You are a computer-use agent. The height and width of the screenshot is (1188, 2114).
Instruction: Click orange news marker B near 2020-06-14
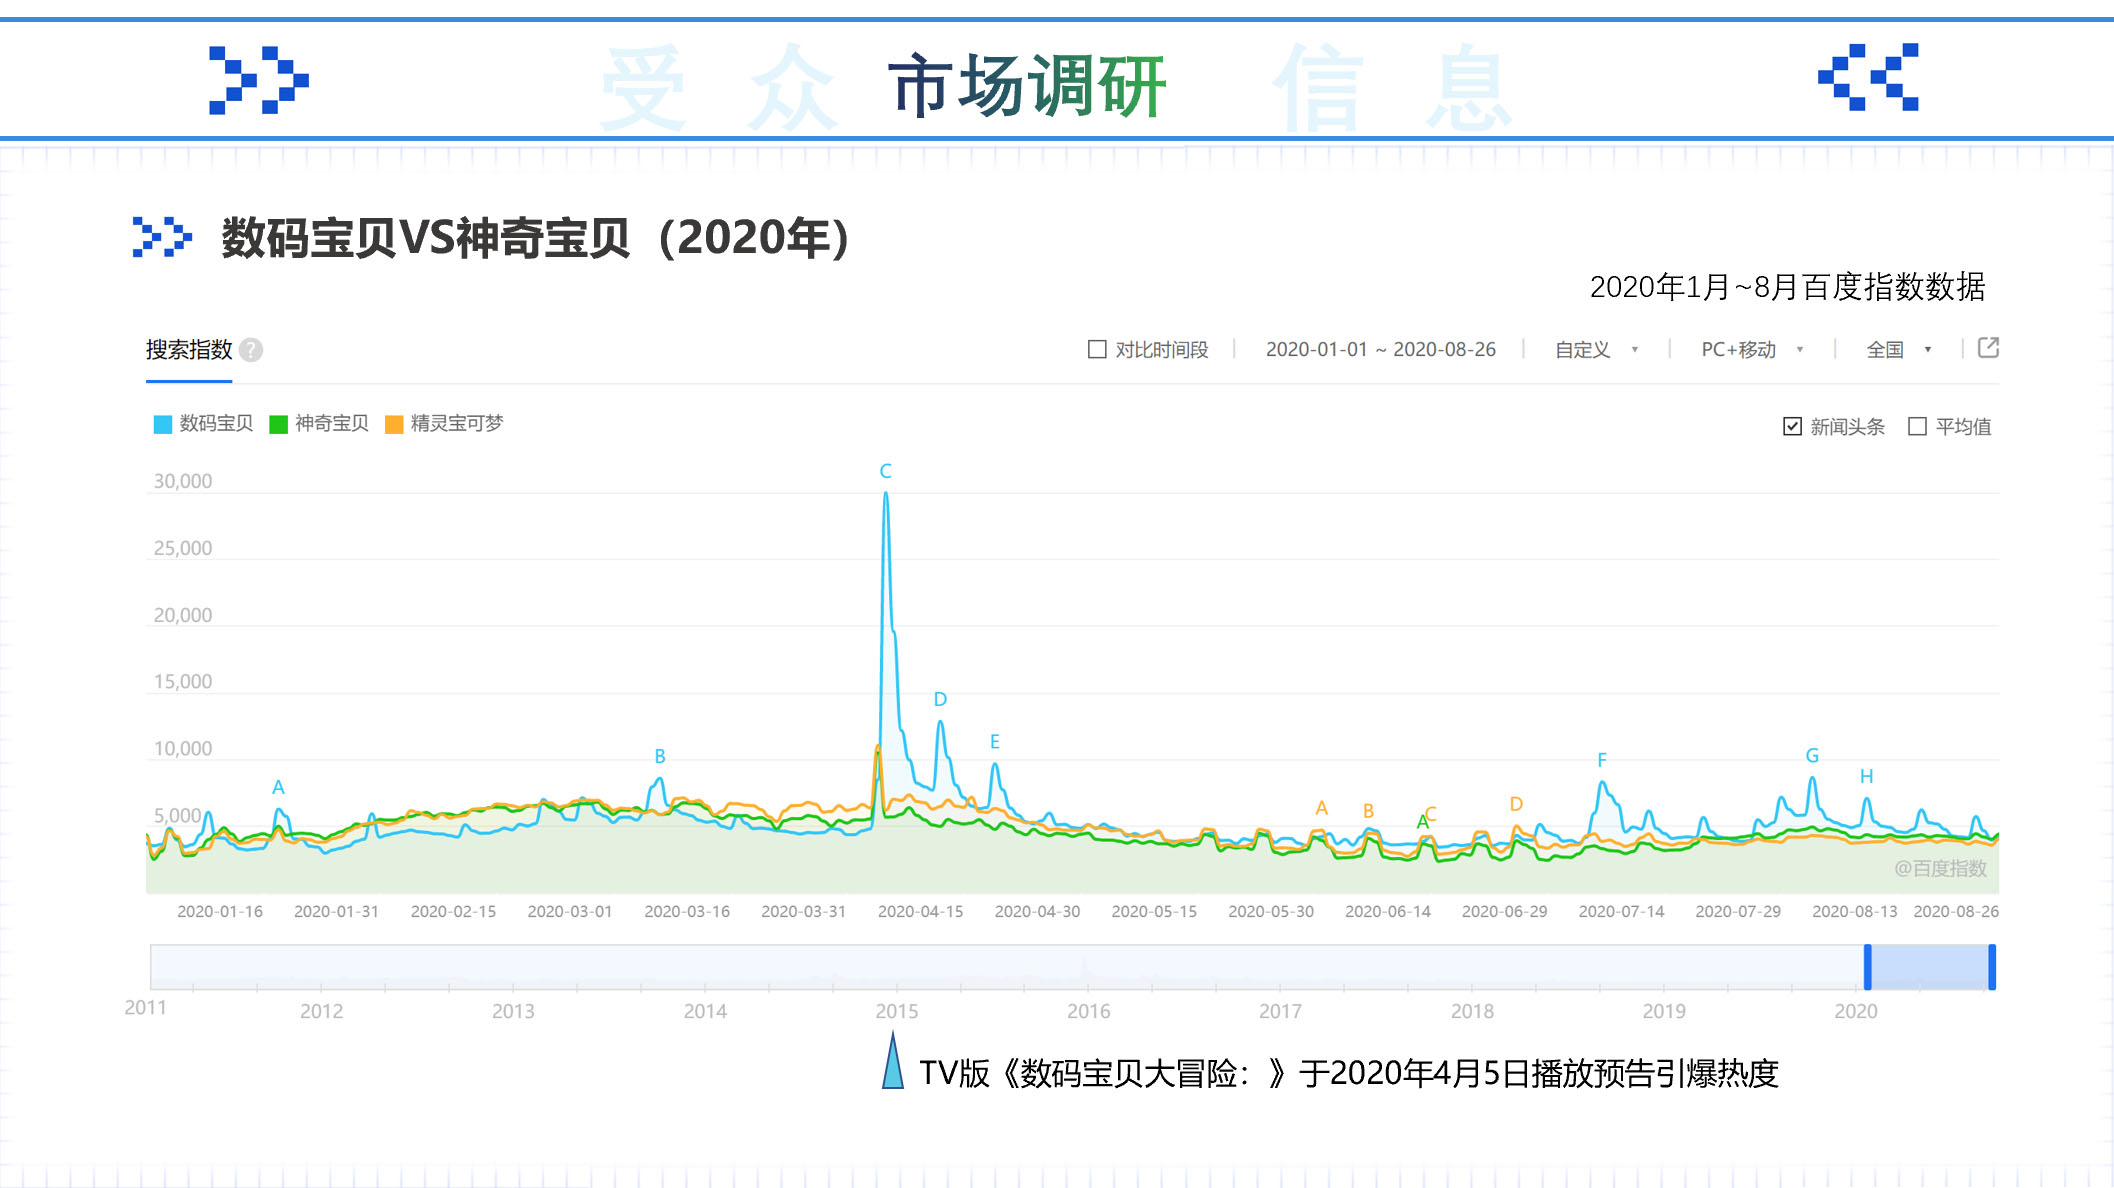click(1368, 811)
